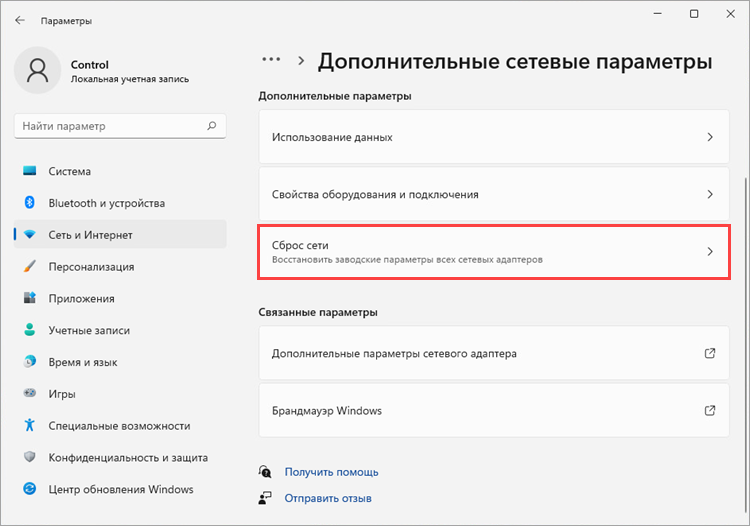
Task: Open Персонализация settings
Action: (x=120, y=267)
